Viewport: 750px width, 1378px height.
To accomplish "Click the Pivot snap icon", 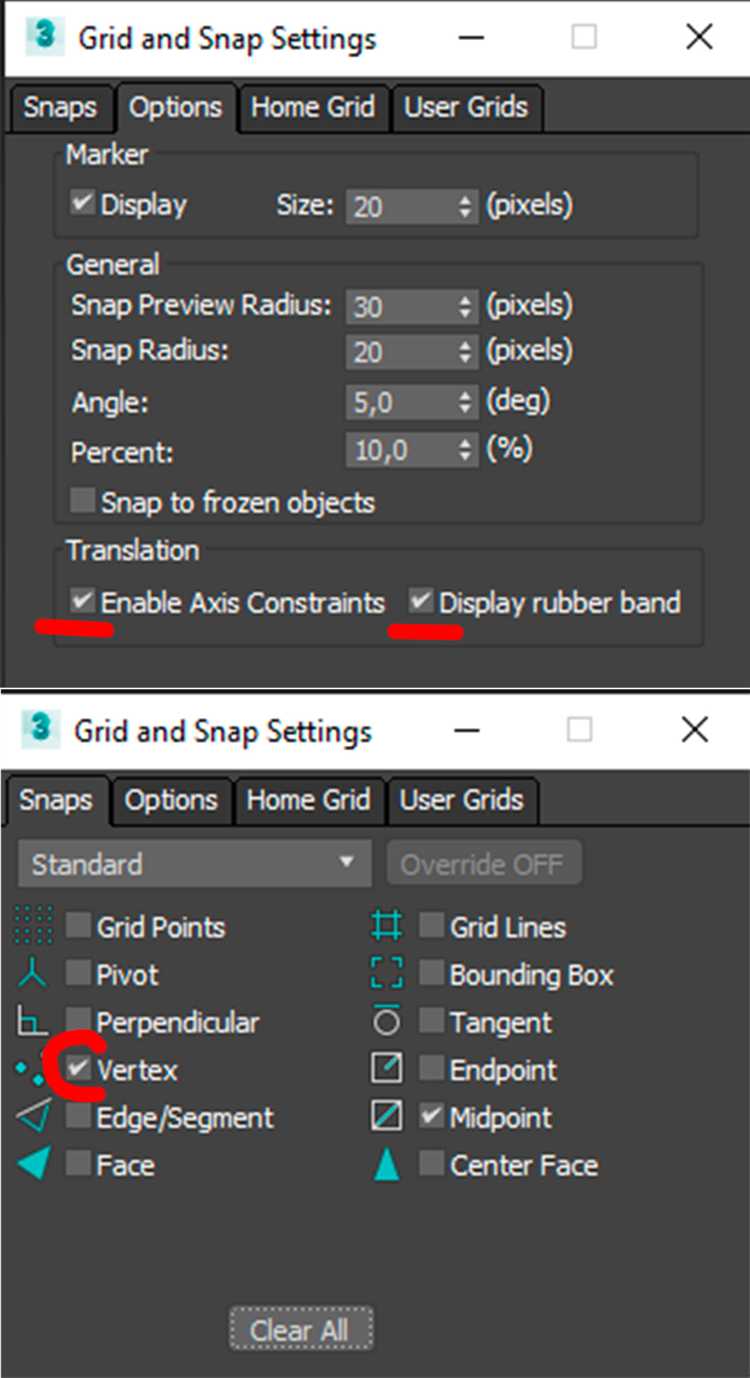I will [33, 974].
